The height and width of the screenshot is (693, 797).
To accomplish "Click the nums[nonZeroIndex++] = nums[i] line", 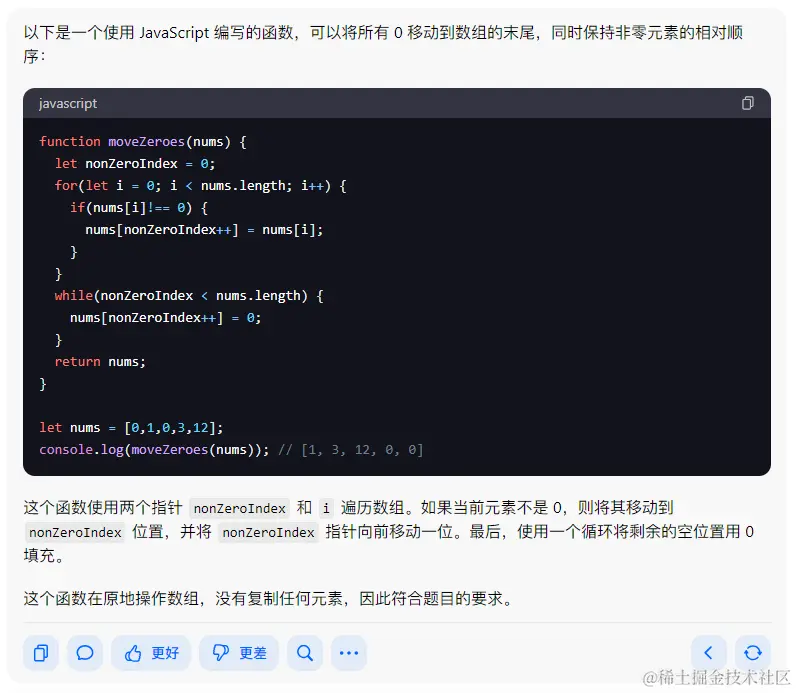I will pyautogui.click(x=204, y=230).
